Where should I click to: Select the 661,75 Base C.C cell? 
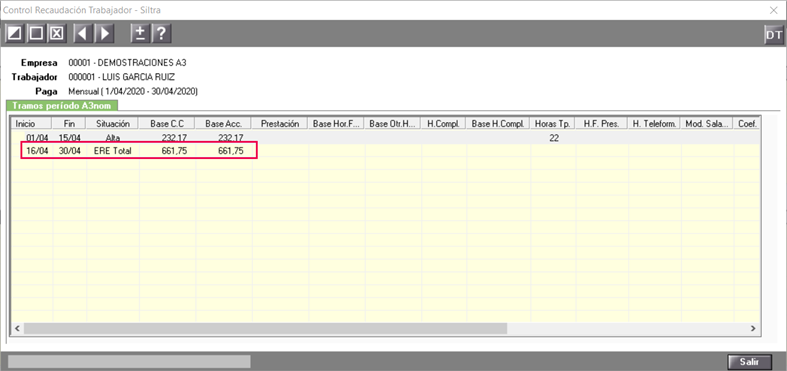167,151
